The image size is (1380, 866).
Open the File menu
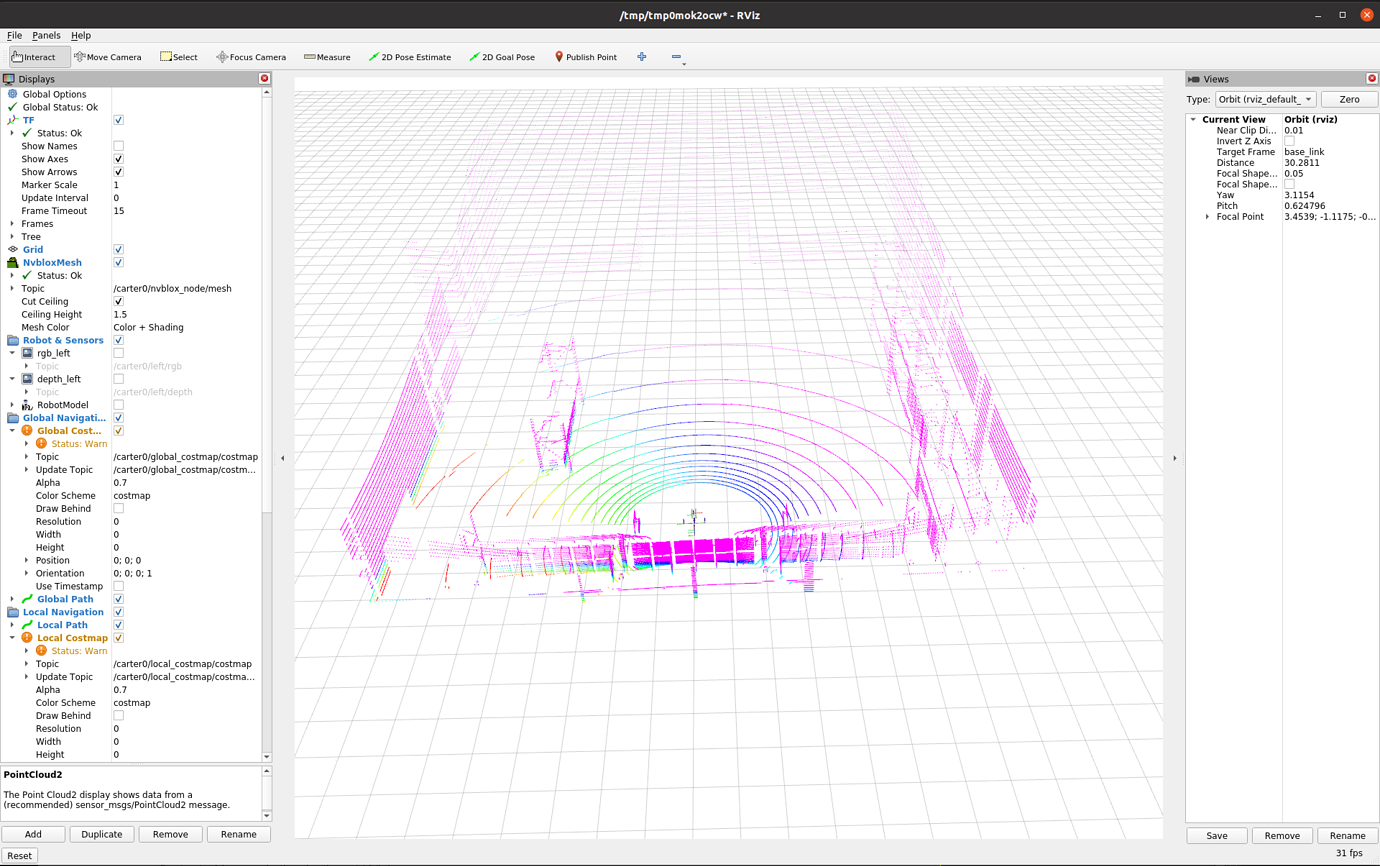point(14,35)
